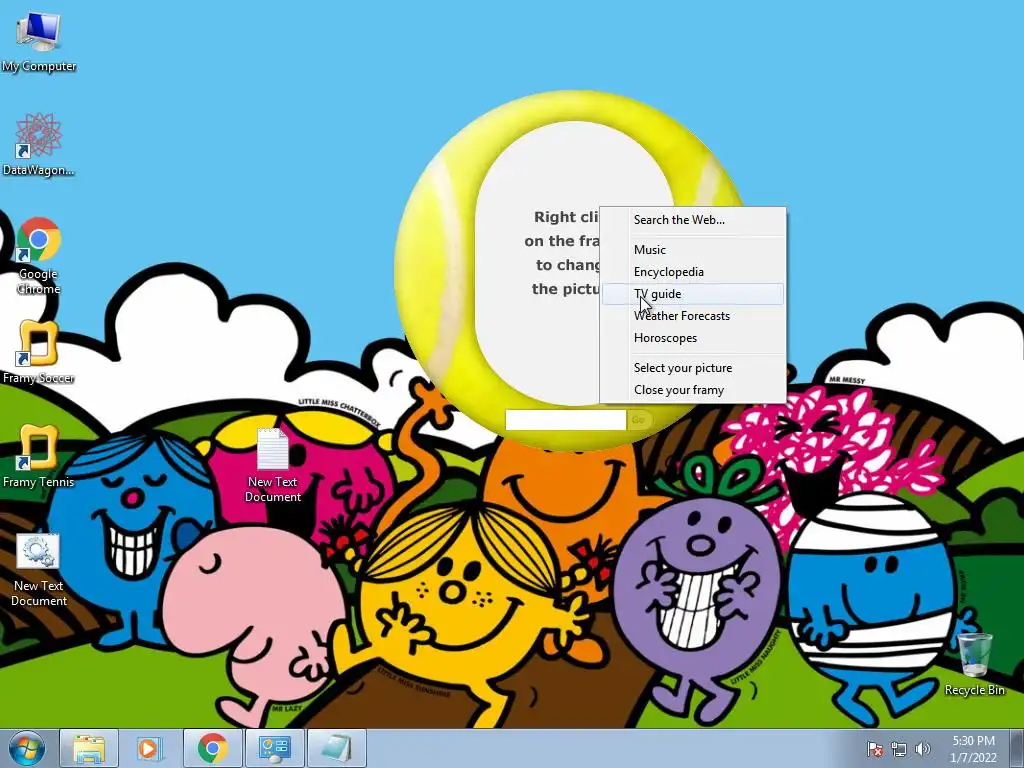Open Action Center flag in the tray
Image resolution: width=1024 pixels, height=768 pixels.
click(x=874, y=749)
